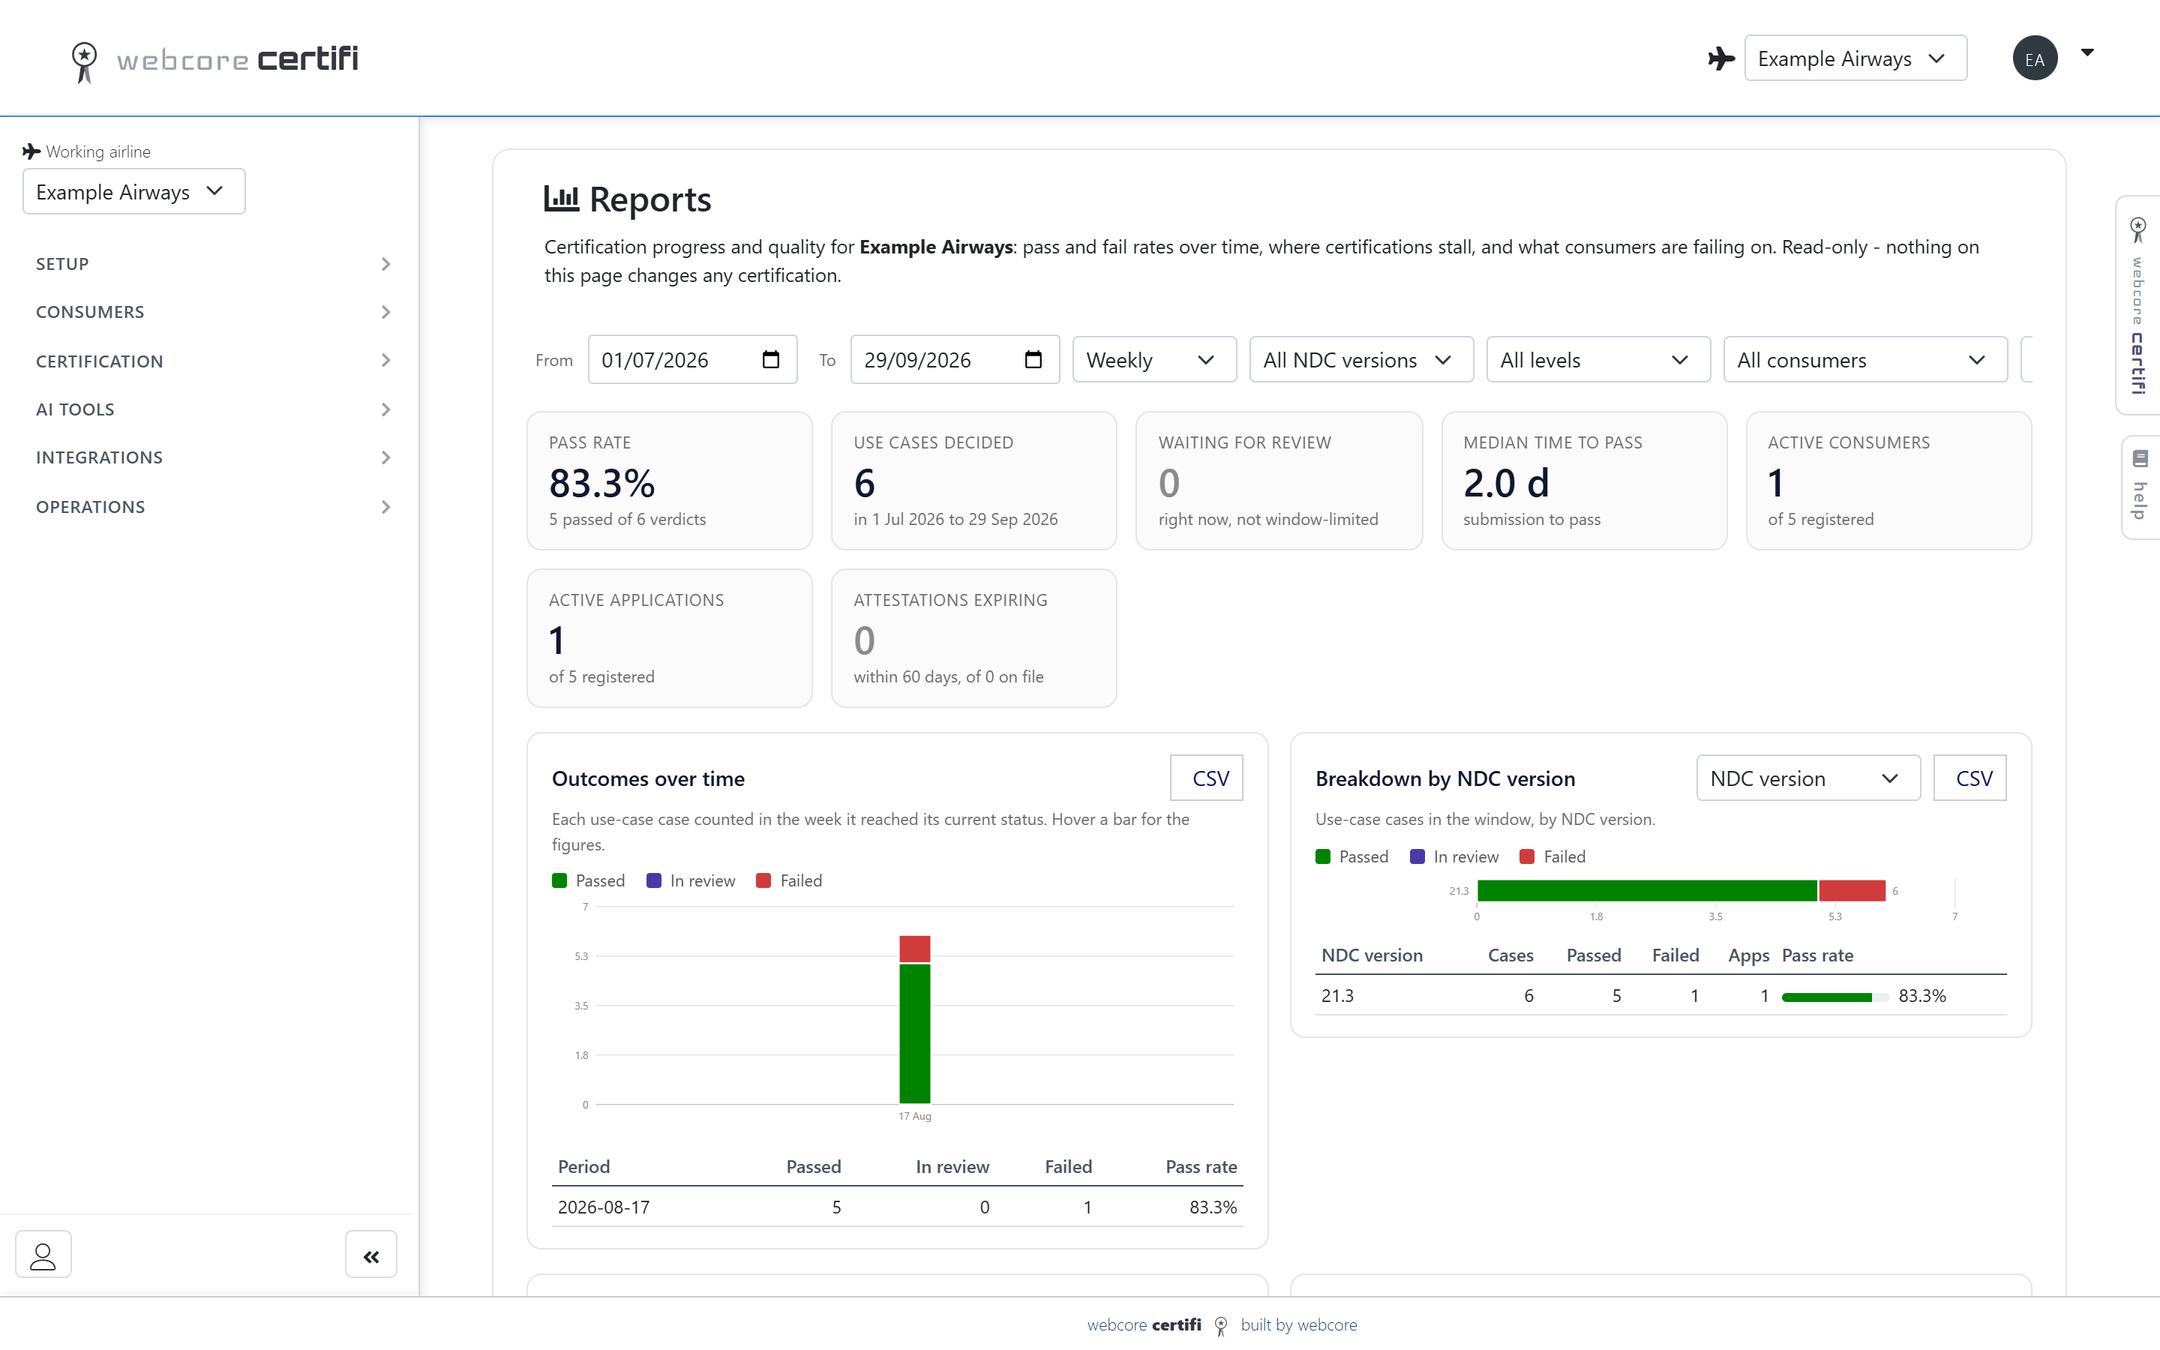Follow the built by webcore footer link
Viewport: 2160px width, 1350px height.
click(1299, 1325)
